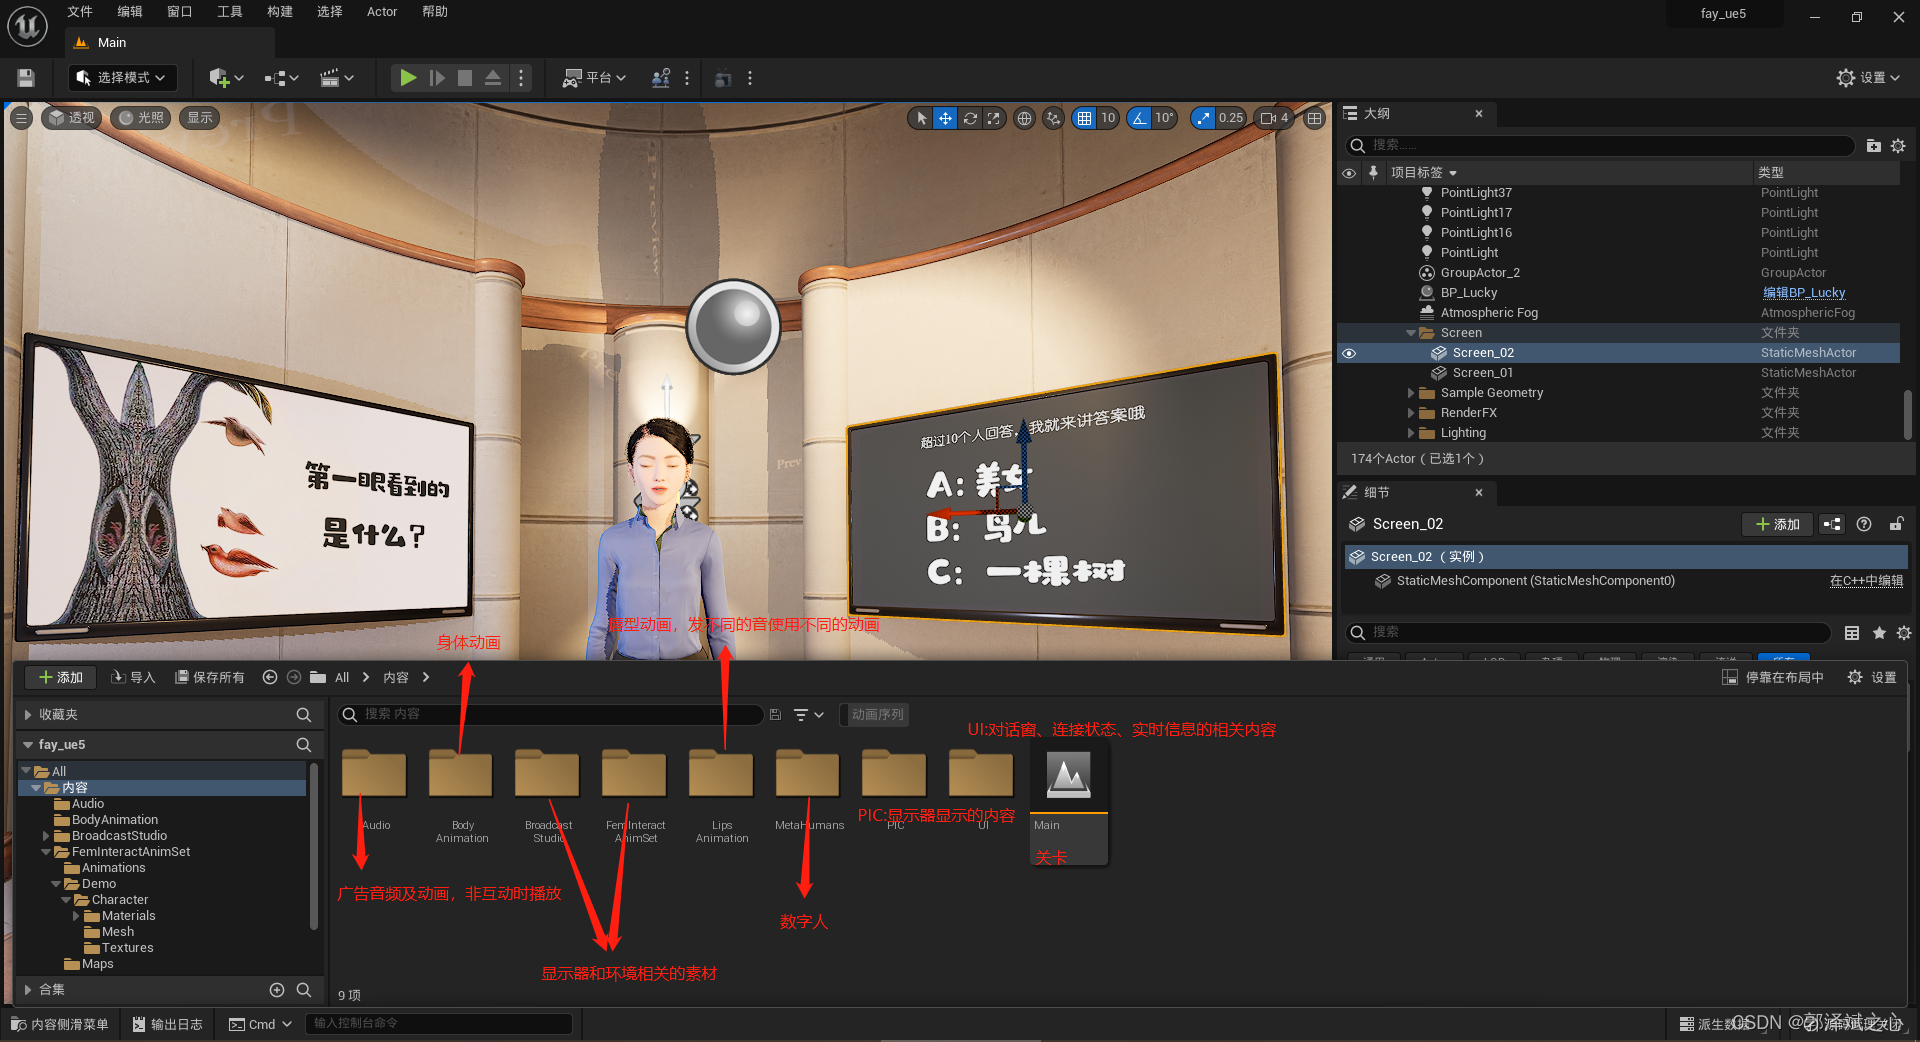Toggle rotation snapping angle icon
Image resolution: width=1920 pixels, height=1042 pixels.
1139,118
